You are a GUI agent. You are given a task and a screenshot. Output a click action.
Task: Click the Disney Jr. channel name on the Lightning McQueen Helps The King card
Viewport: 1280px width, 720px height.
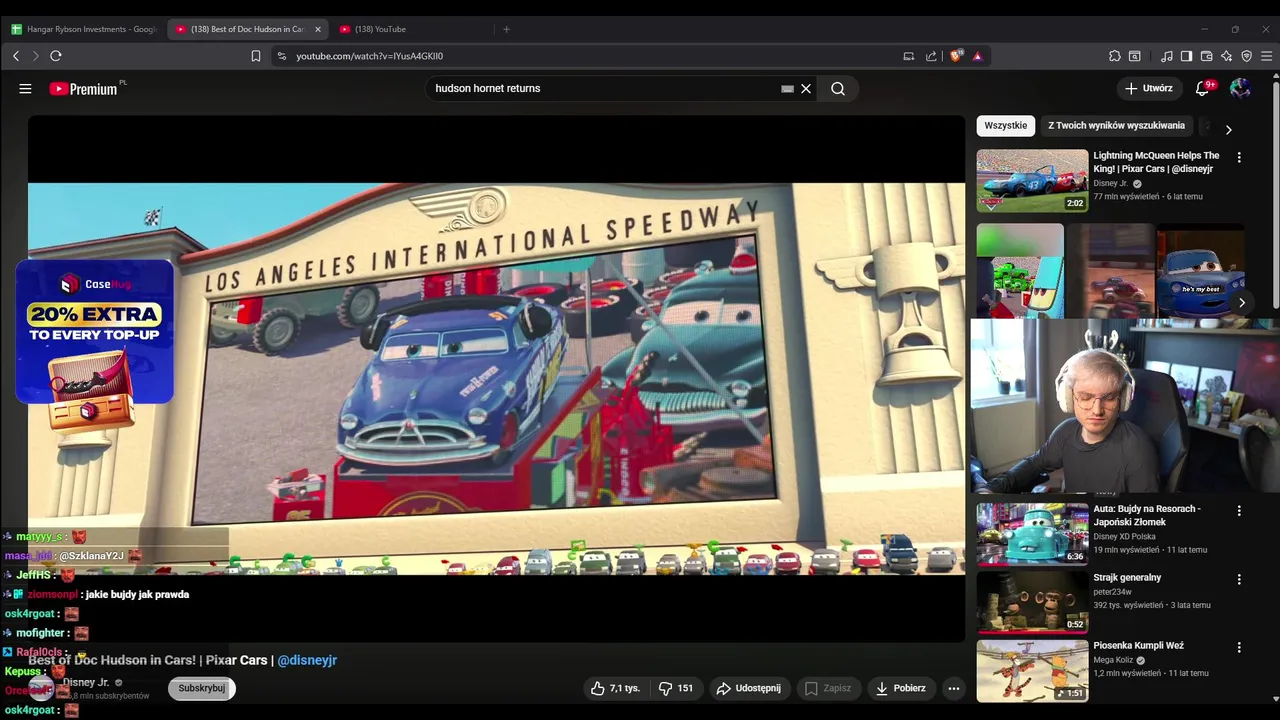coord(1110,184)
